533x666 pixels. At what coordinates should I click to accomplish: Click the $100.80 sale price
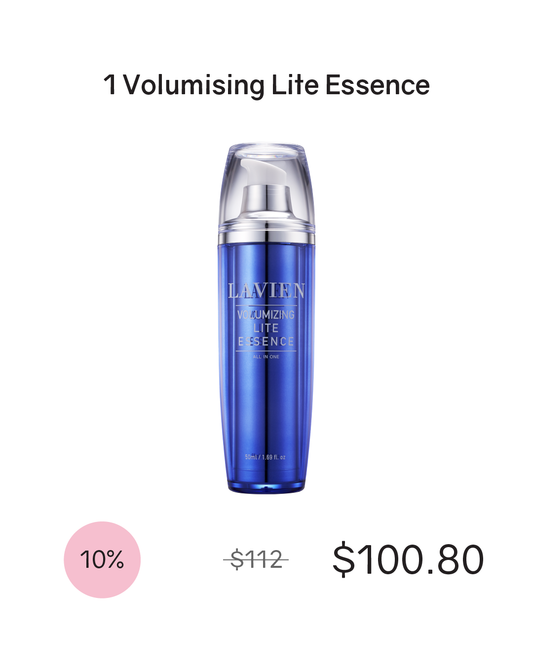tap(408, 559)
